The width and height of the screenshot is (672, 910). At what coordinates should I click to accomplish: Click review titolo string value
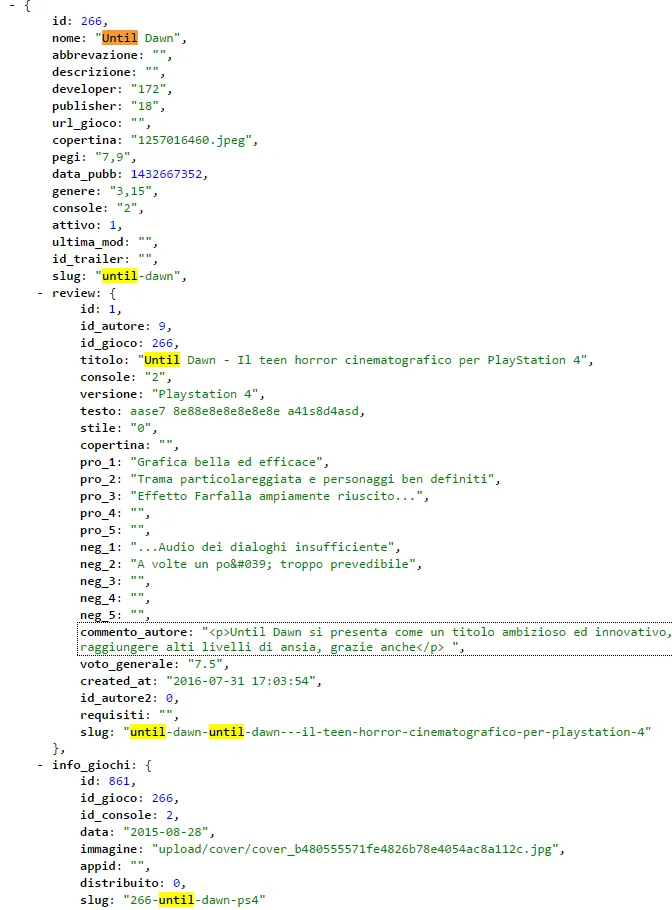coord(362,360)
